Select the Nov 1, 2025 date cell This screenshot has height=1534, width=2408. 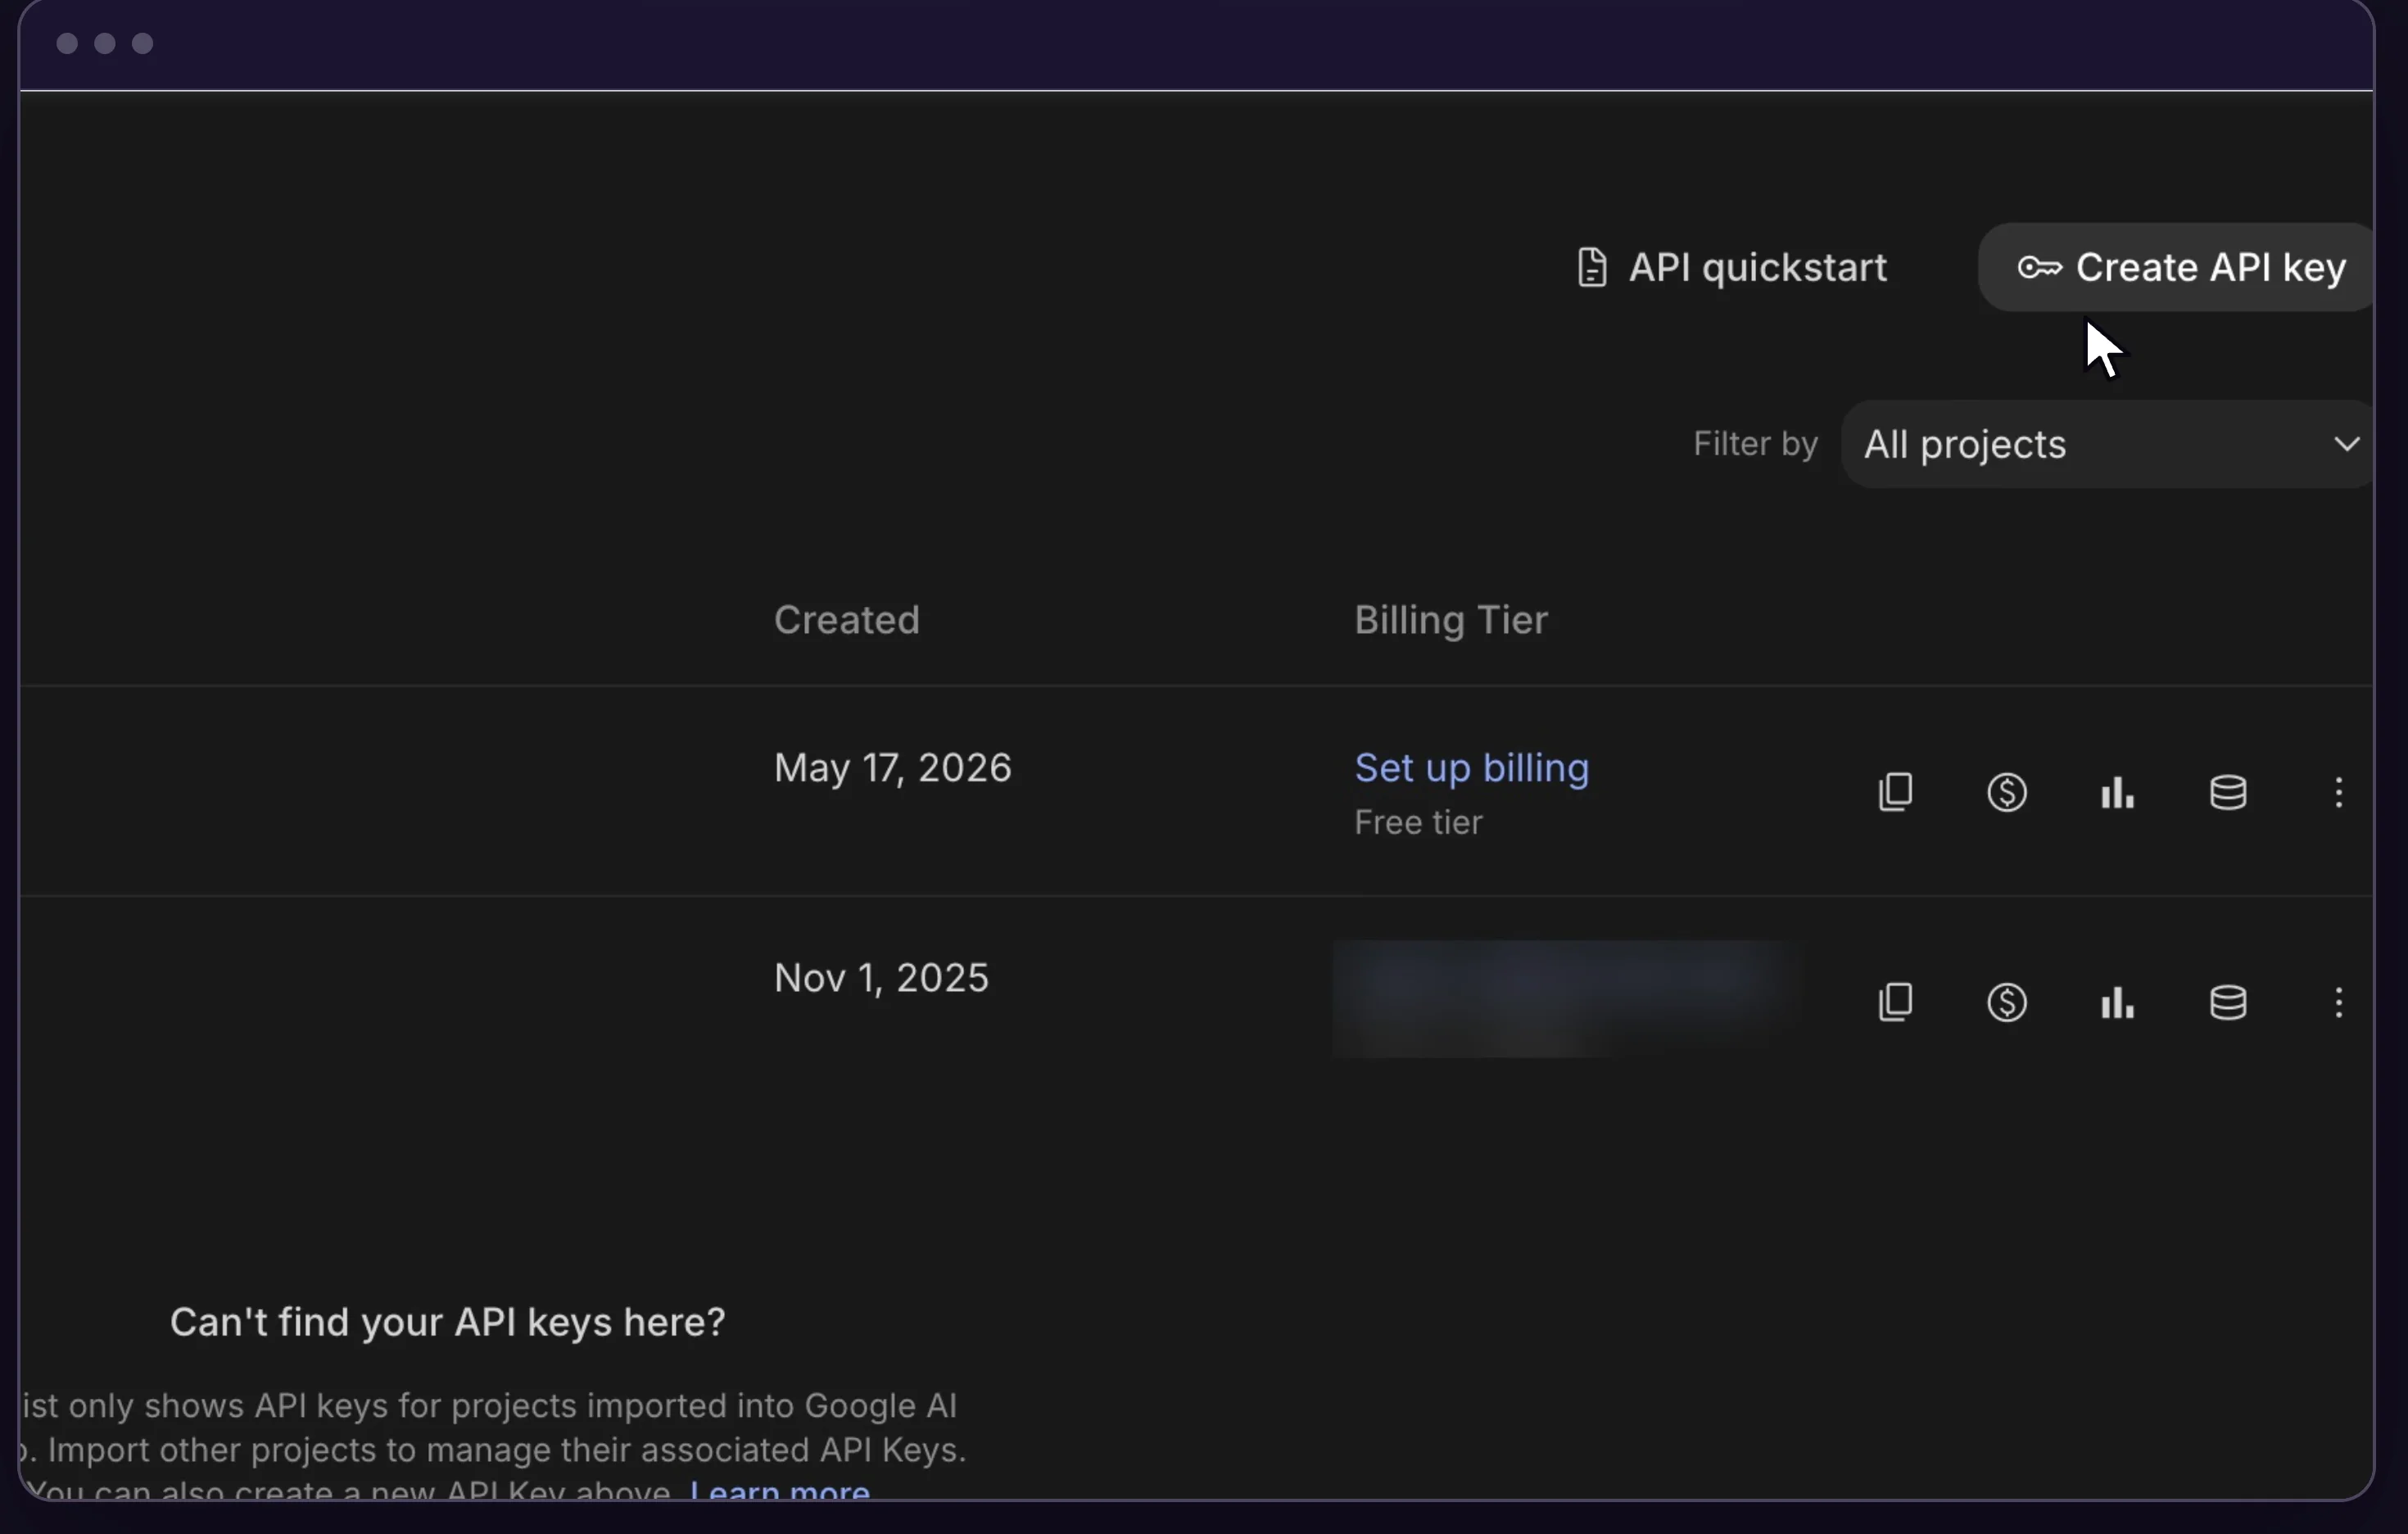click(881, 978)
